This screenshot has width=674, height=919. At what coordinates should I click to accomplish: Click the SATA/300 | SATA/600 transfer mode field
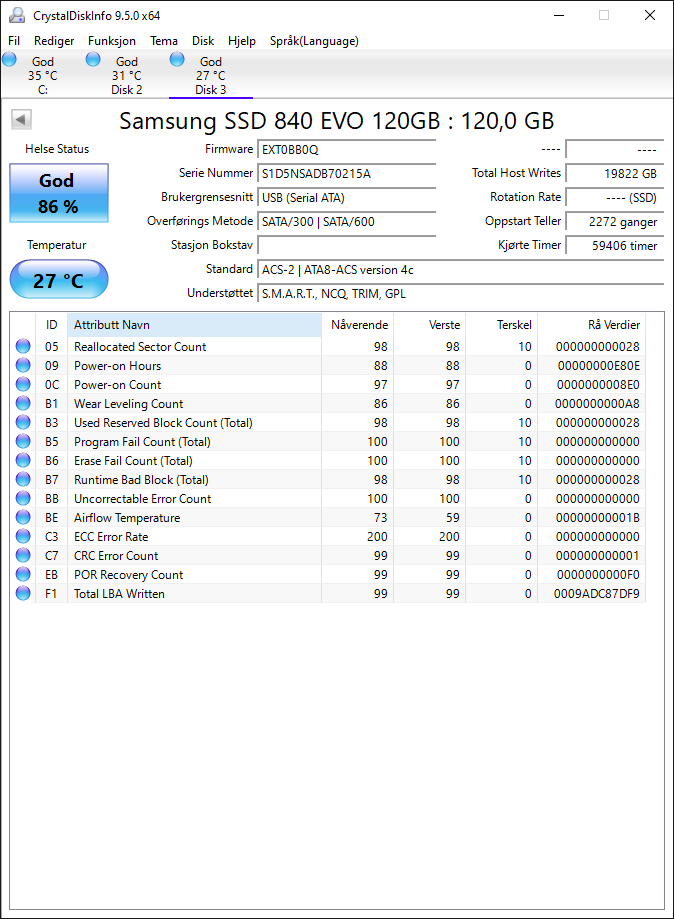346,222
